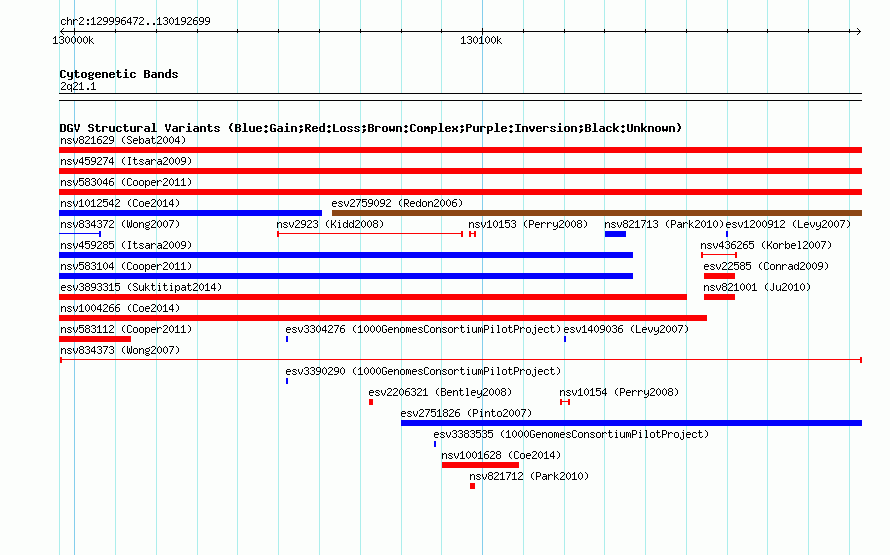Click the nsv821713 (Park2010) label
This screenshot has width=890, height=555.
tap(664, 224)
